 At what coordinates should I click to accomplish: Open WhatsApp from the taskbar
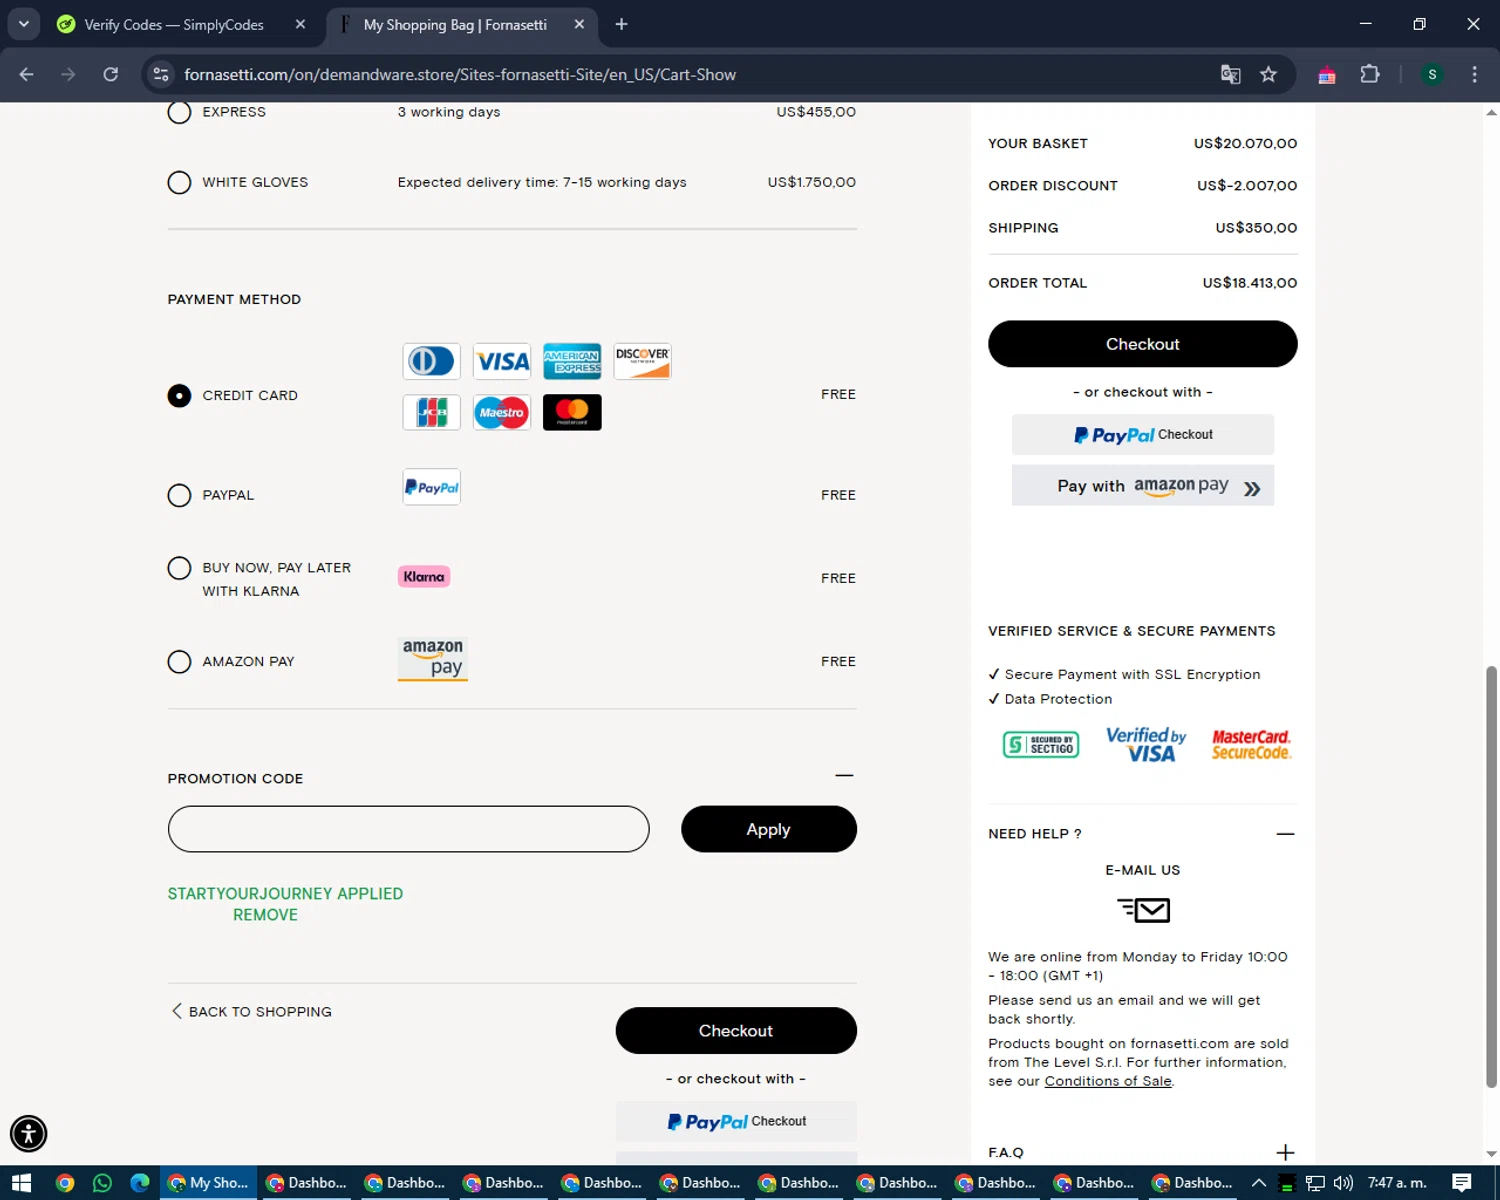[102, 1183]
